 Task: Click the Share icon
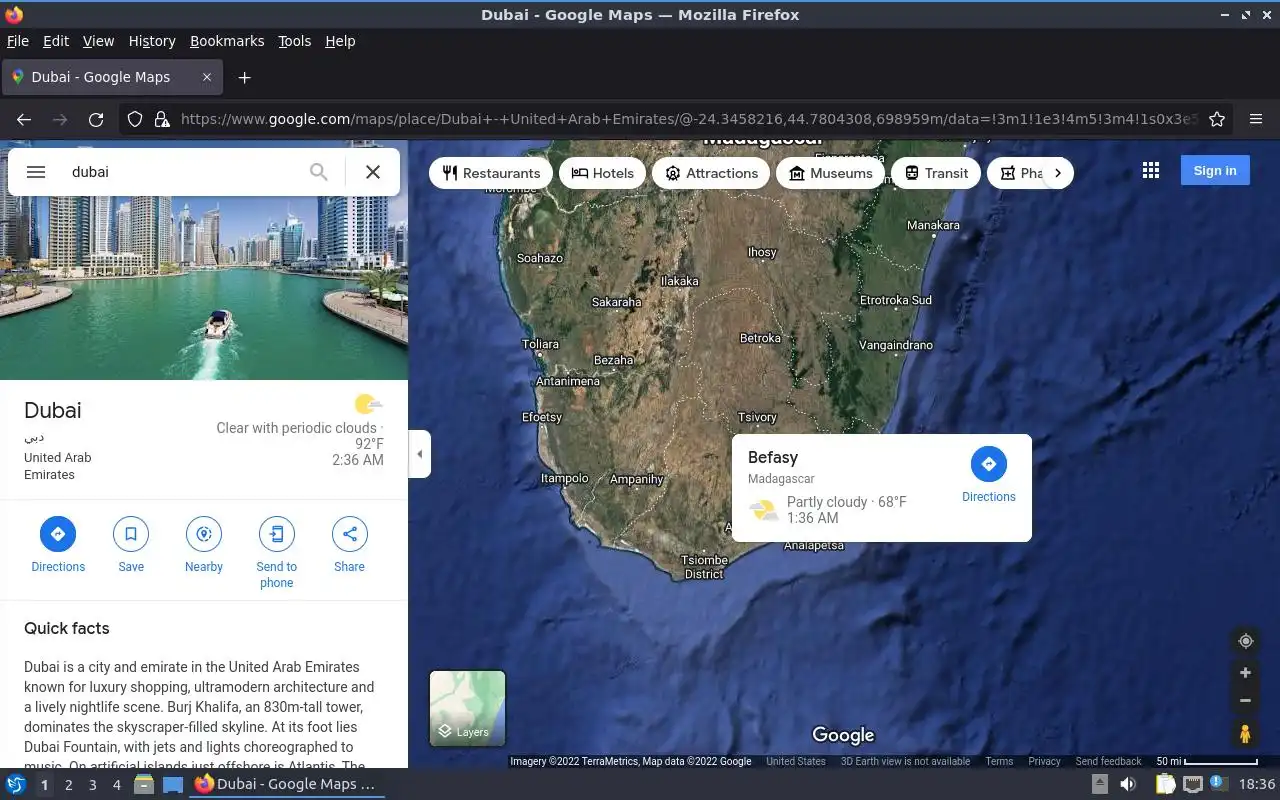click(x=350, y=534)
